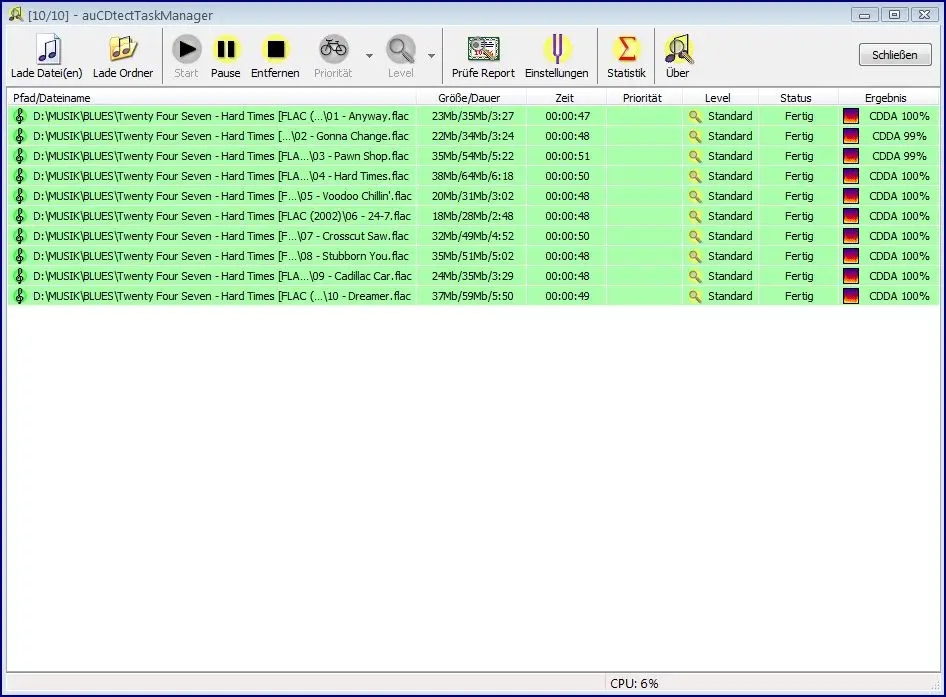The width and height of the screenshot is (946, 697).
Task: Open the Über about icon
Action: (x=678, y=49)
